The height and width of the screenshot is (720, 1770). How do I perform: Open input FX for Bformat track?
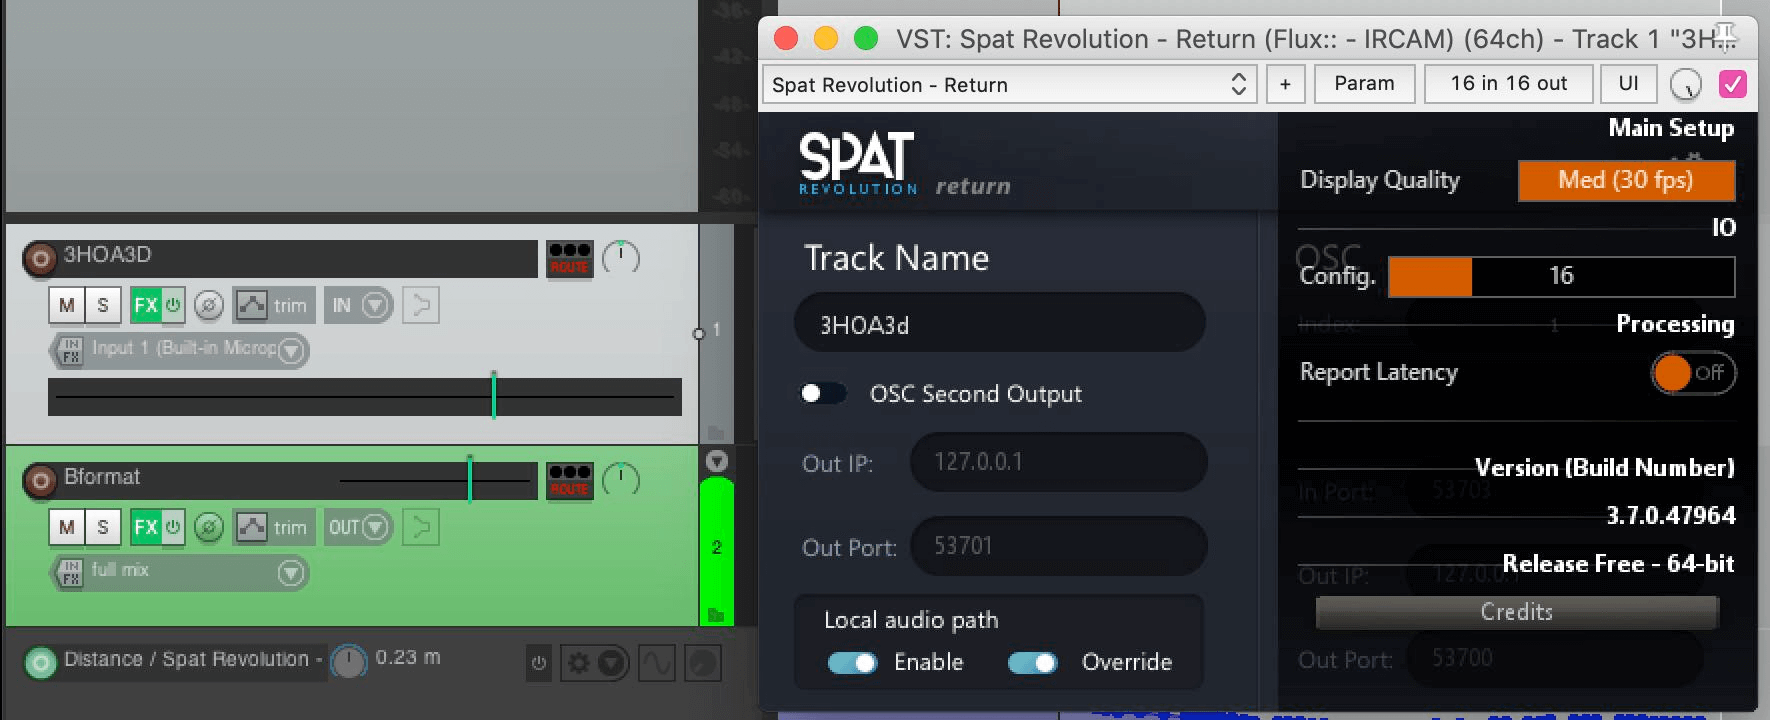(x=70, y=573)
